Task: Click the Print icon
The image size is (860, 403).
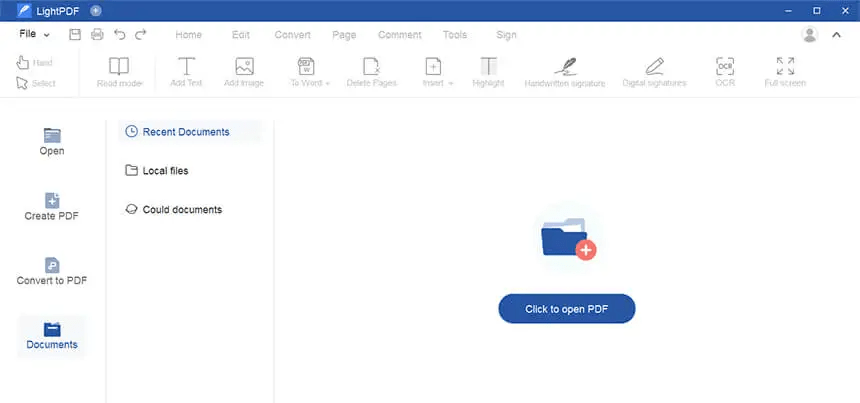Action: [97, 35]
